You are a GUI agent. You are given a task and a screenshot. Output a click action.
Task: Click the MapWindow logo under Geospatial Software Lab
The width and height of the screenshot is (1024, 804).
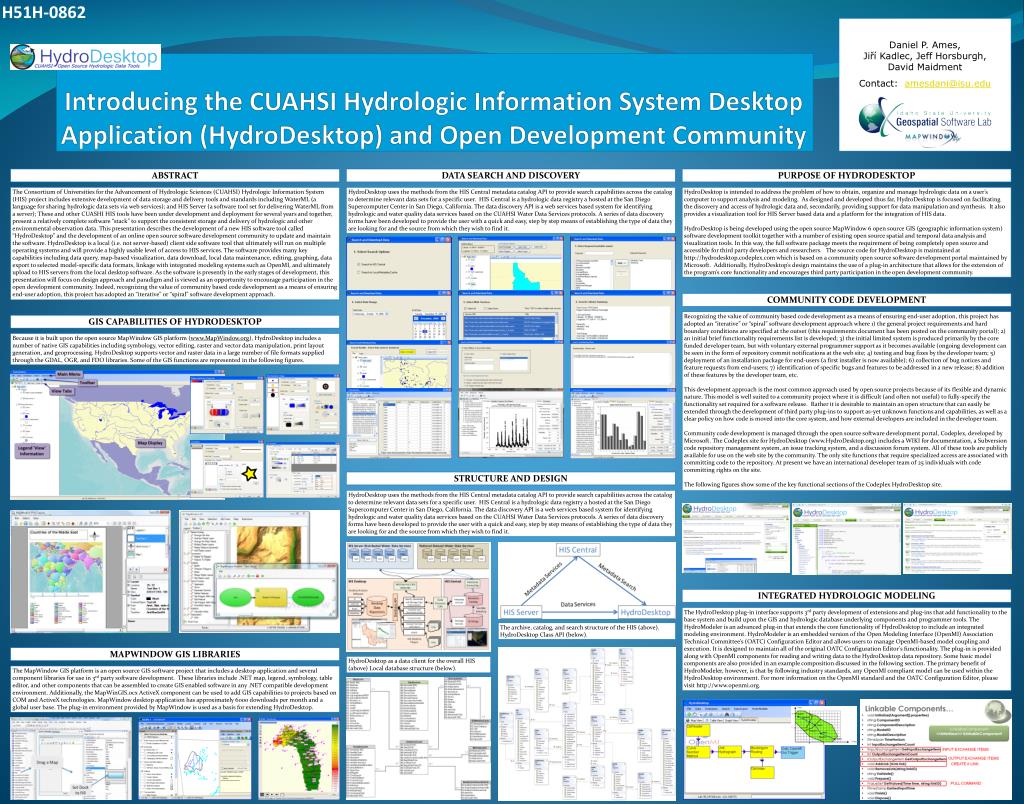(933, 137)
